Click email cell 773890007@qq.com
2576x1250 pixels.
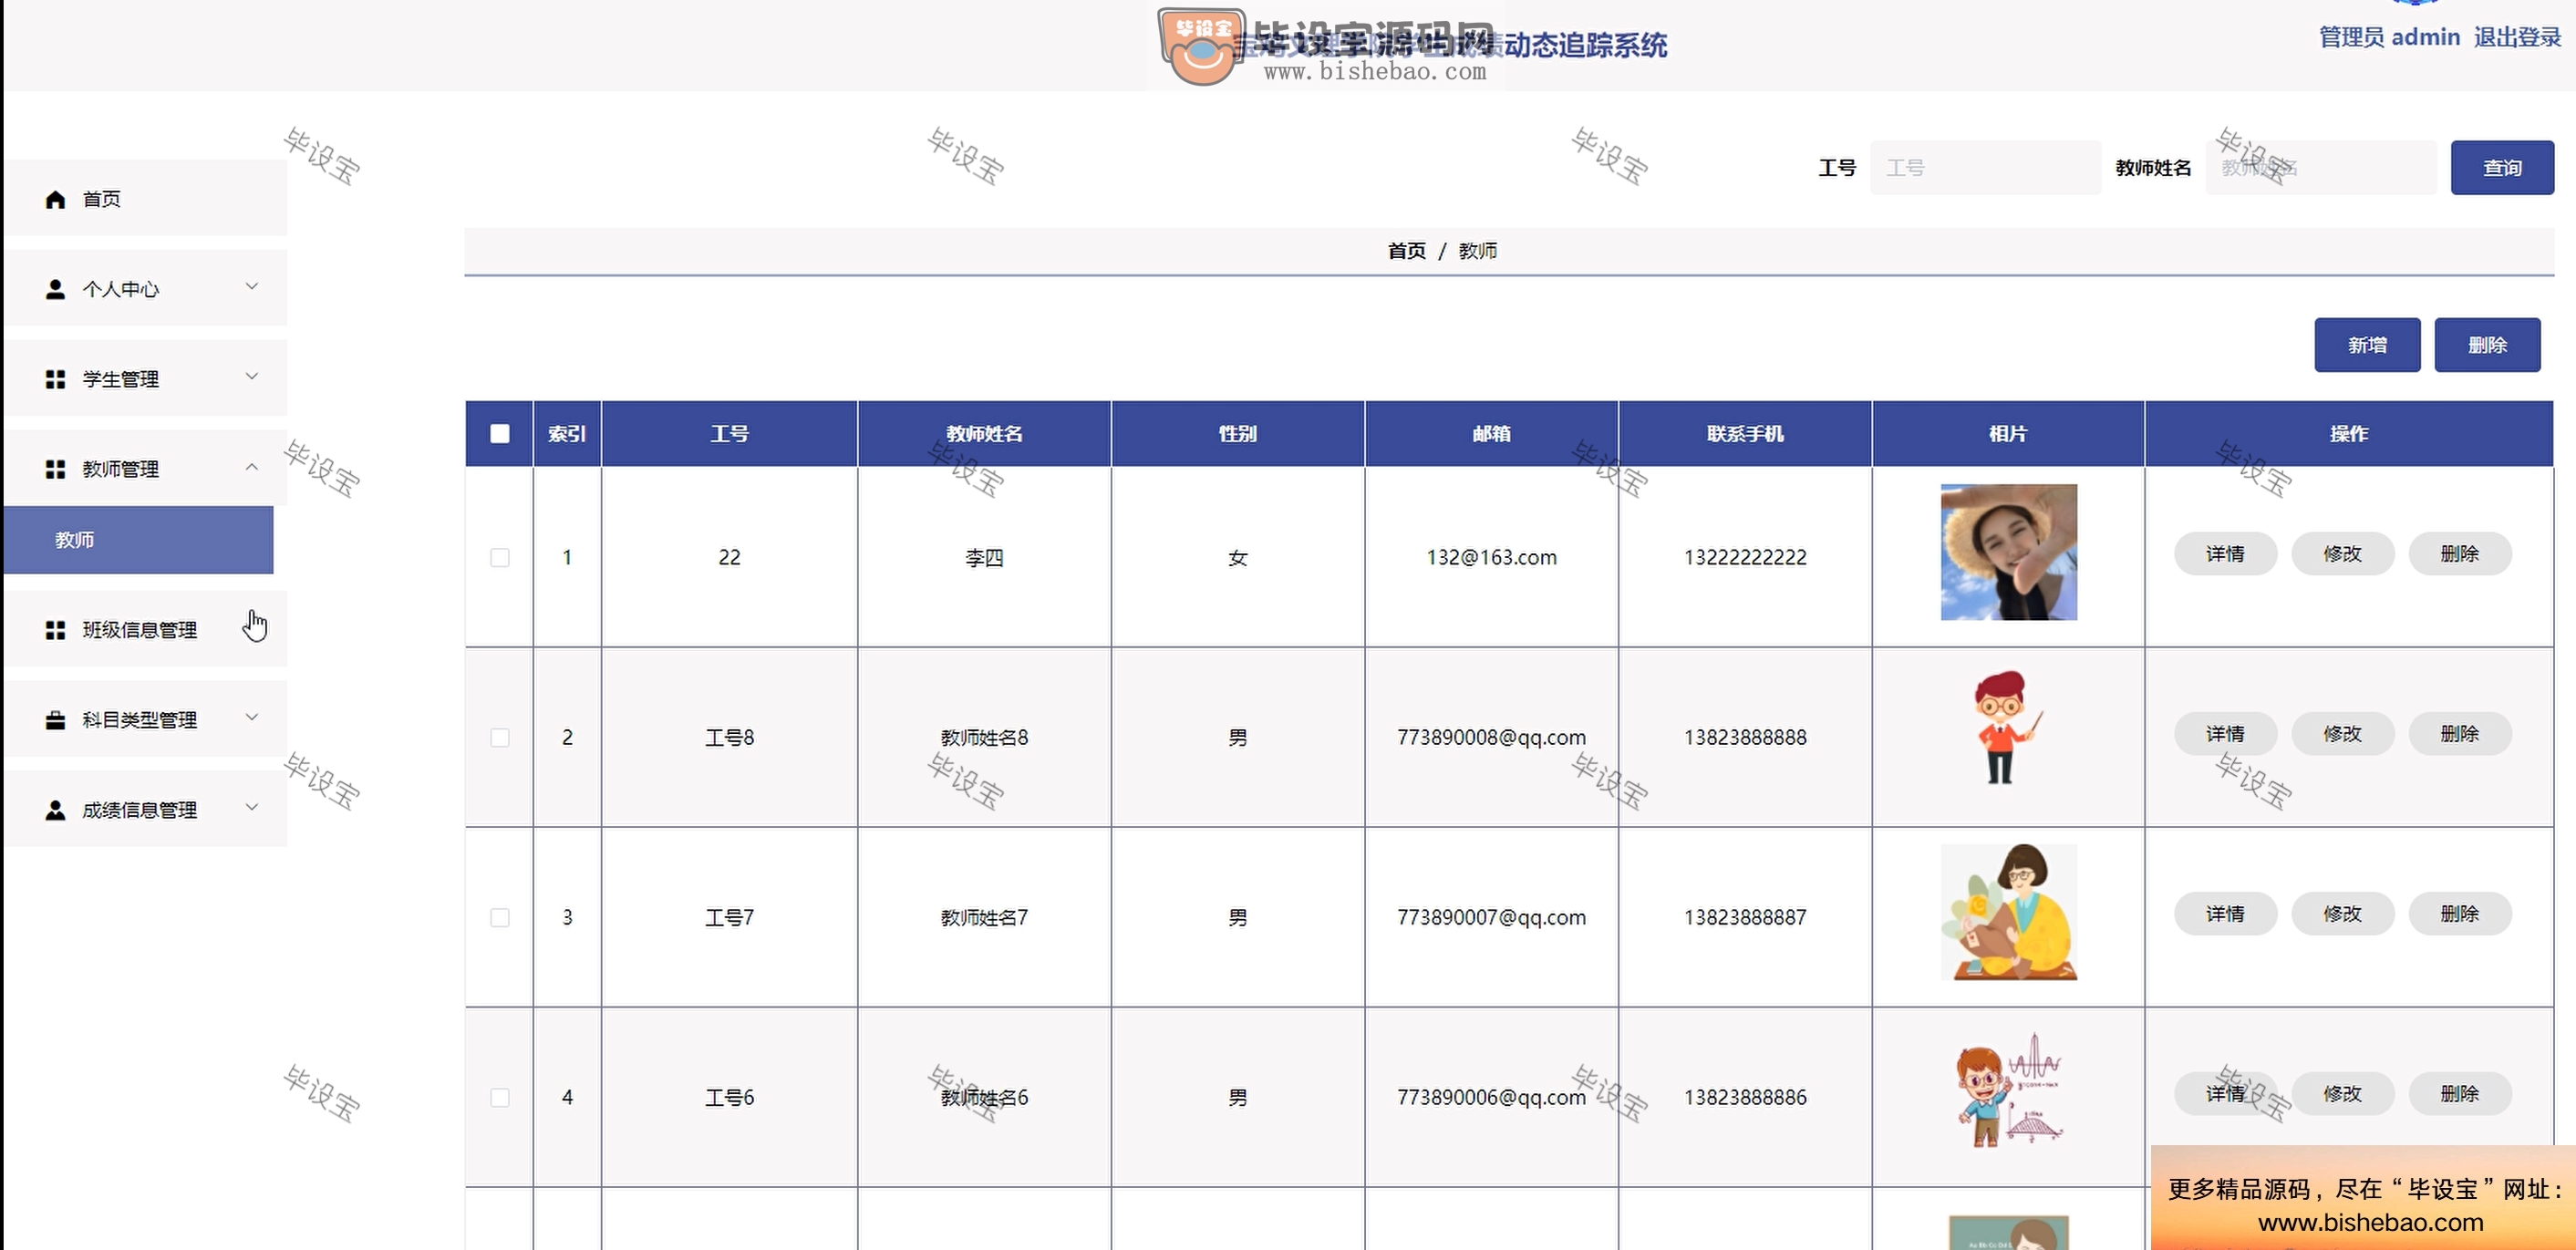pos(1491,917)
